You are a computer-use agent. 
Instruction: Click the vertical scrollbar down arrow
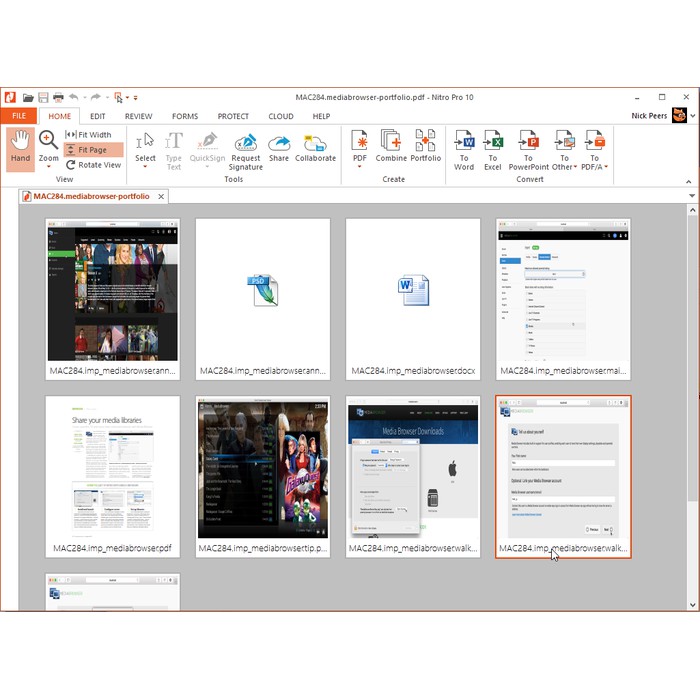click(x=693, y=604)
